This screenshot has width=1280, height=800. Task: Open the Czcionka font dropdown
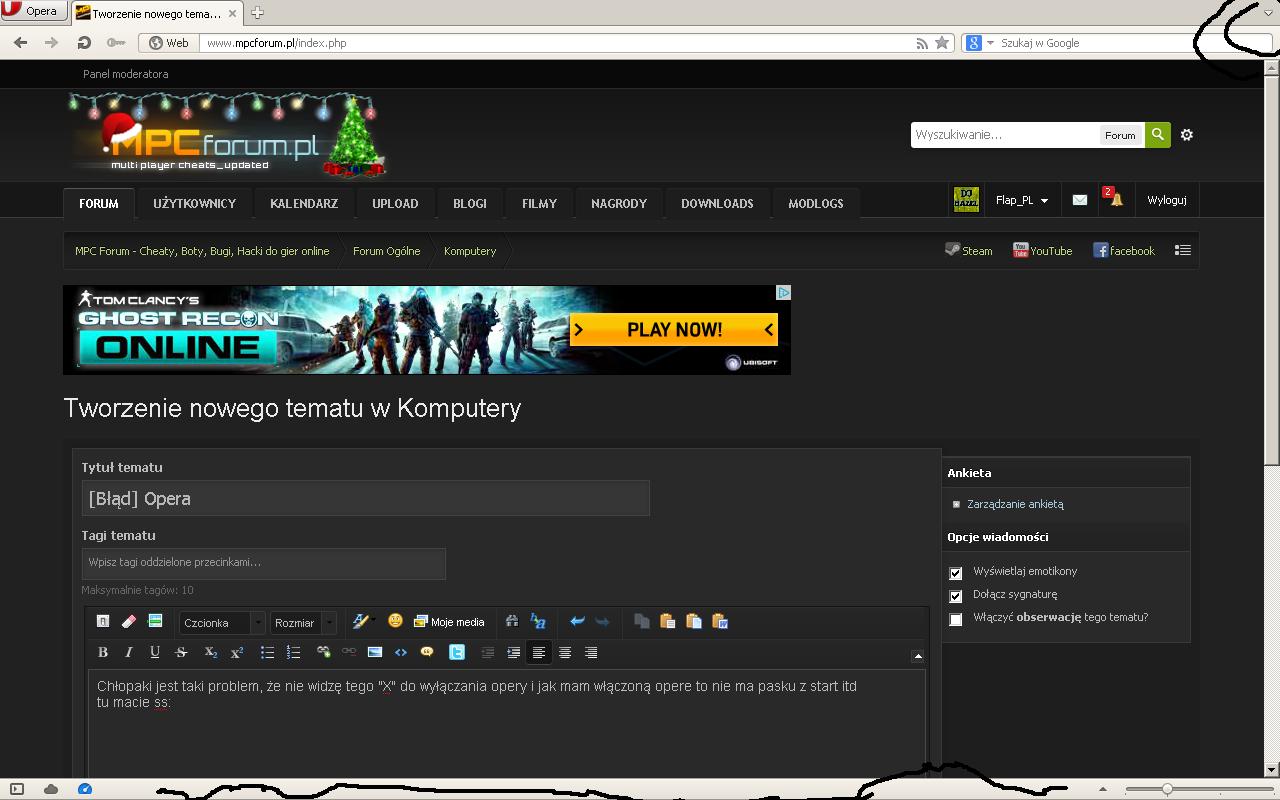pyautogui.click(x=222, y=622)
